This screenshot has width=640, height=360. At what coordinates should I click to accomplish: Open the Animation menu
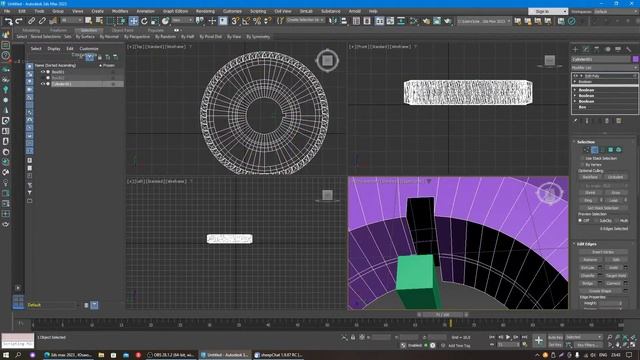coord(145,11)
